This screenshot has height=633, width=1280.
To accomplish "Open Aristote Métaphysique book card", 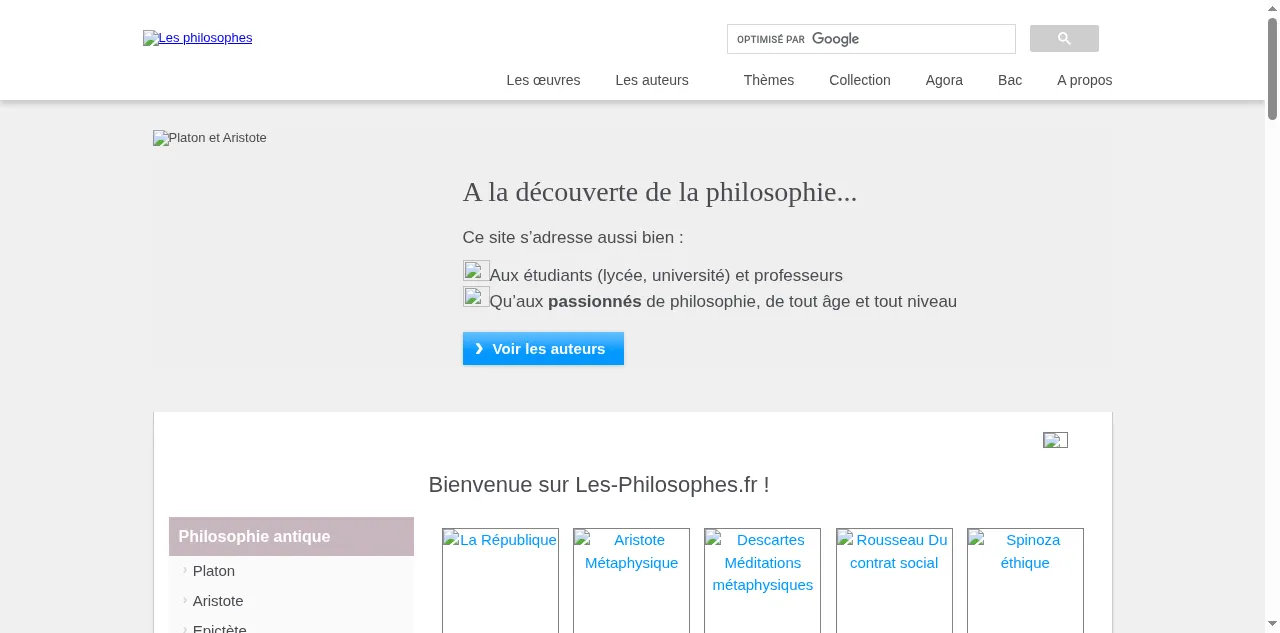I will pos(631,580).
